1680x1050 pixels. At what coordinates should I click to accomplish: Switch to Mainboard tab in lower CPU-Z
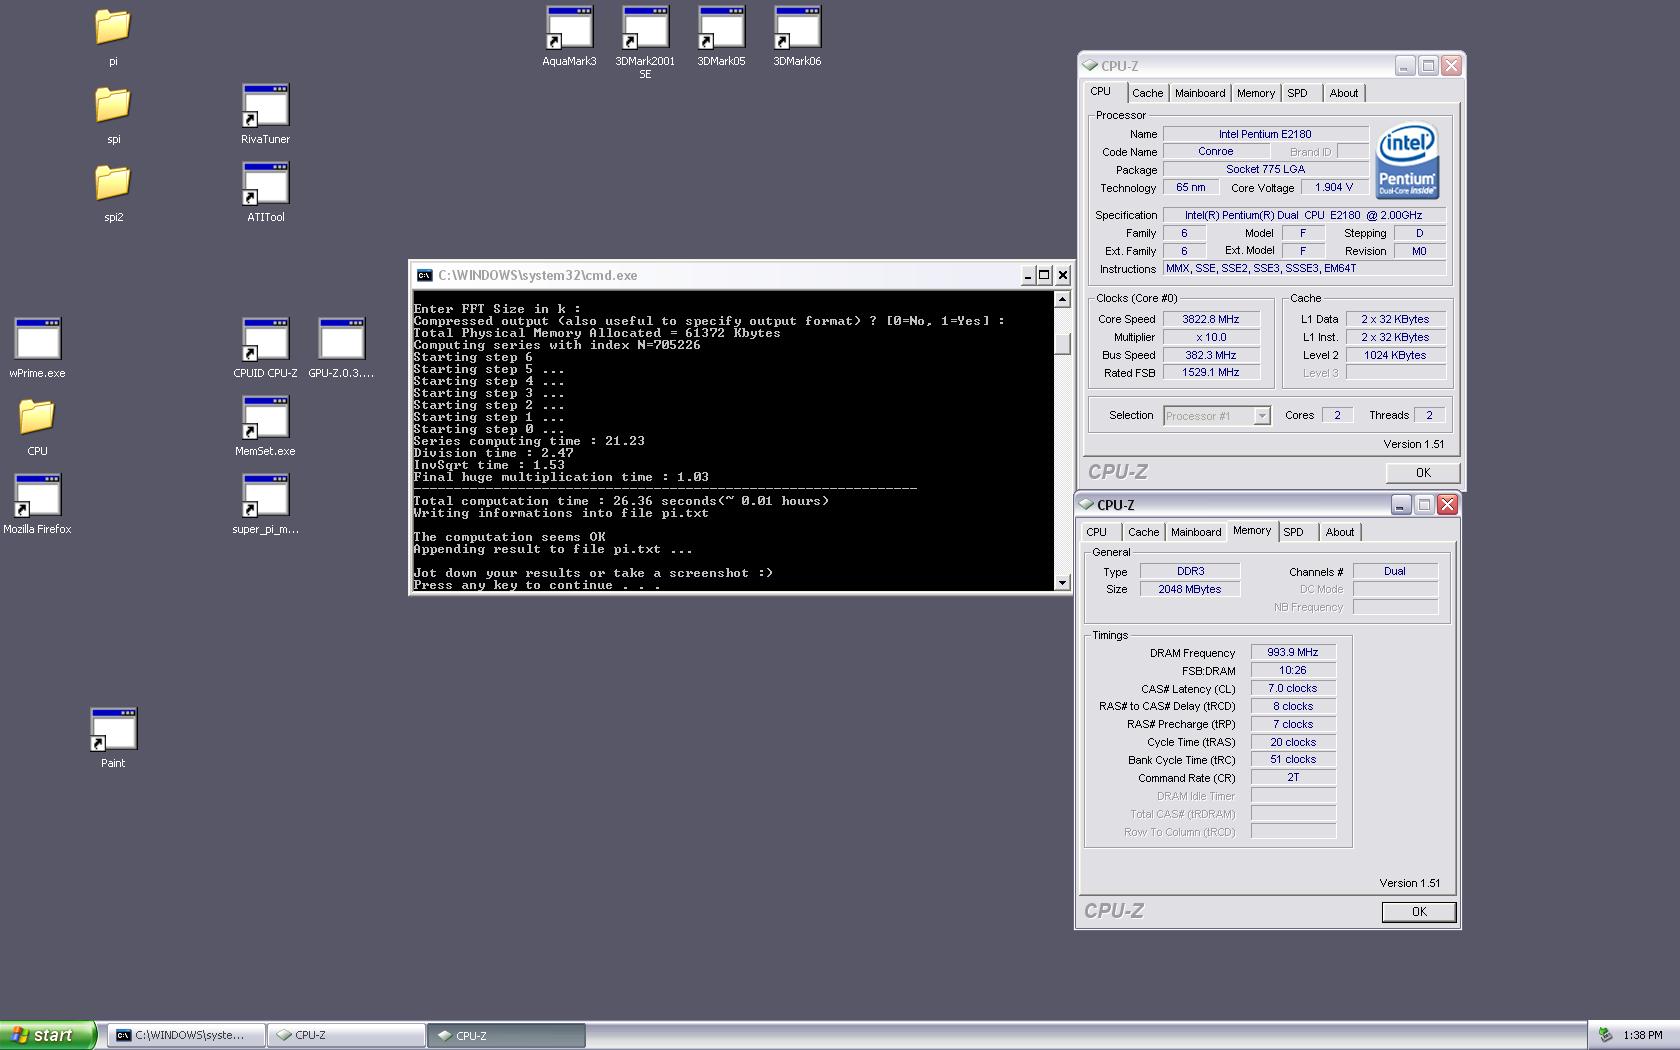(x=1196, y=532)
